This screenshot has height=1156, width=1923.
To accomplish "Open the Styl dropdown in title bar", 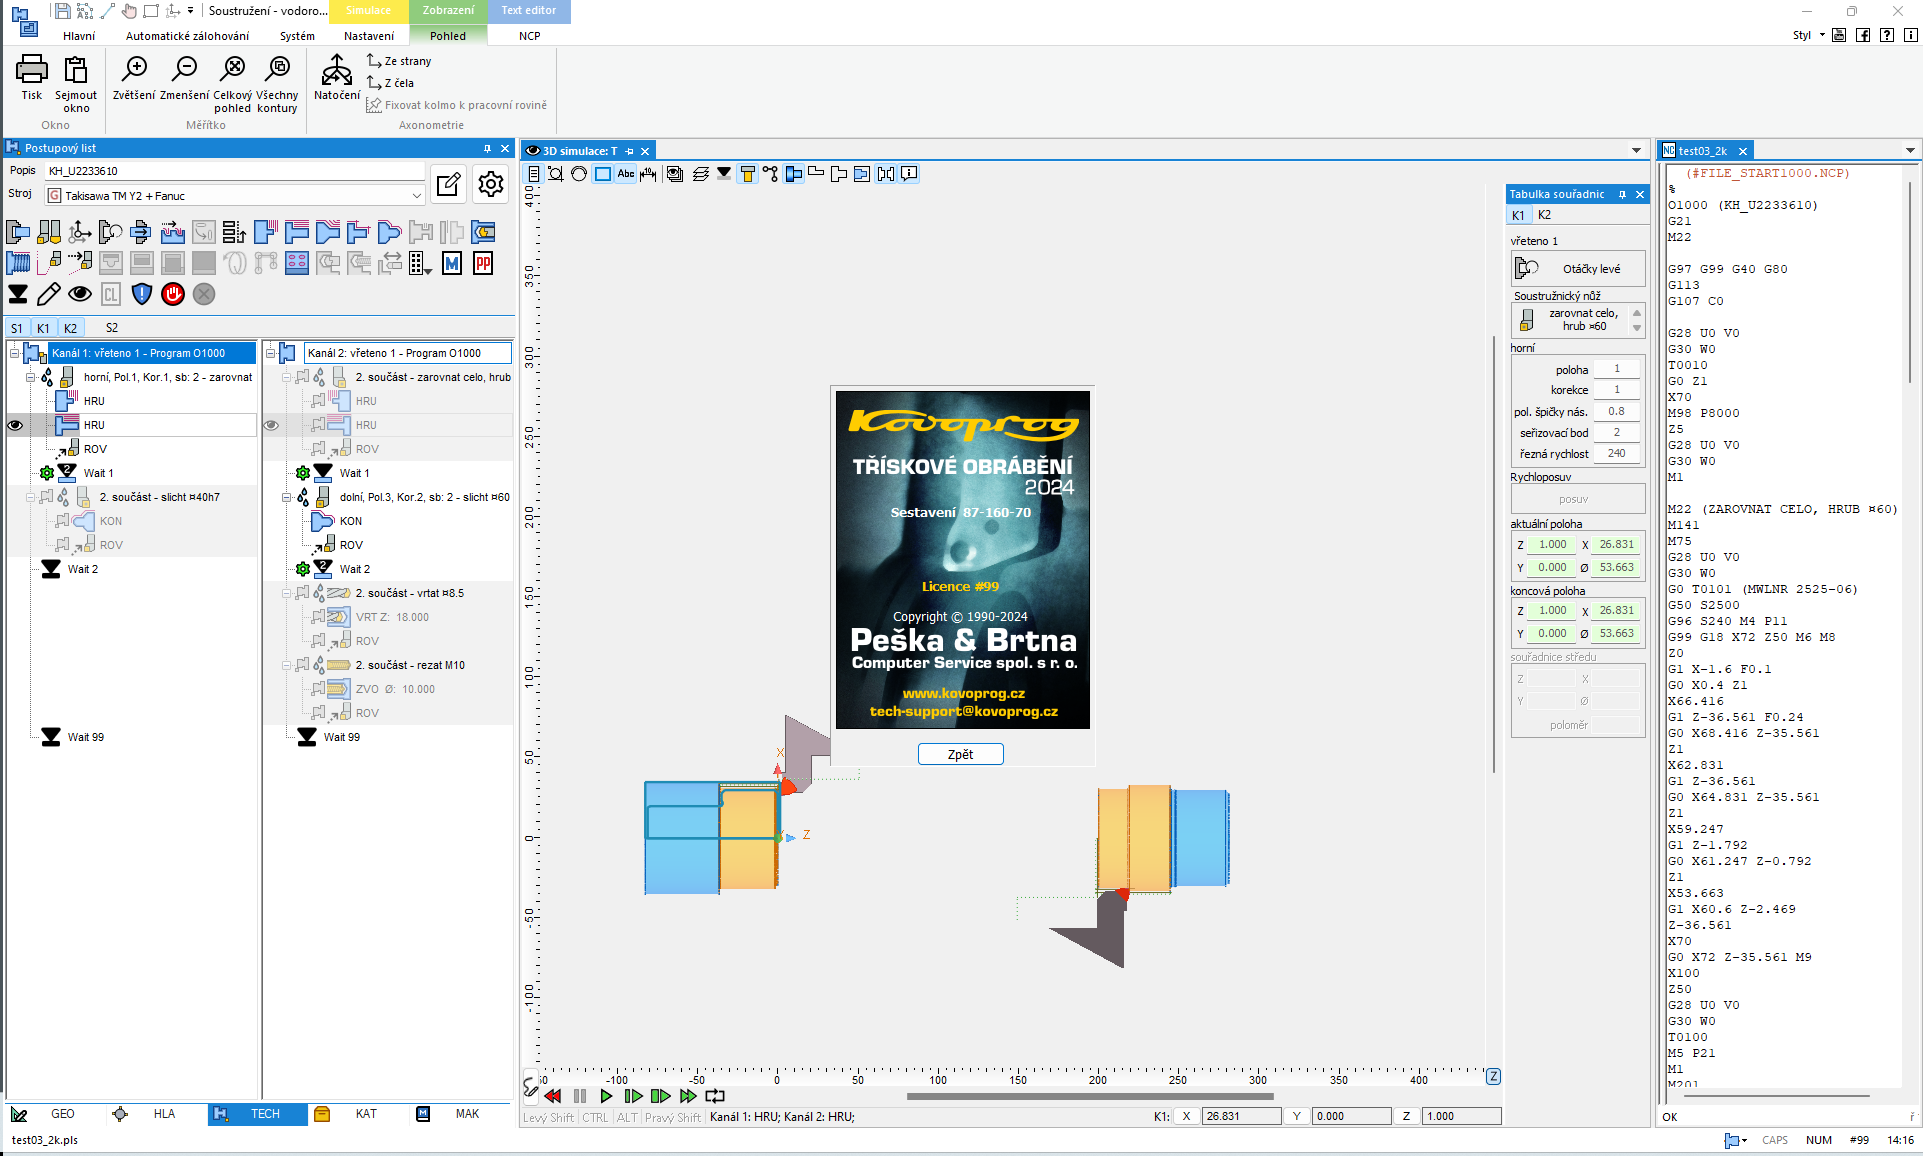I will point(1808,35).
